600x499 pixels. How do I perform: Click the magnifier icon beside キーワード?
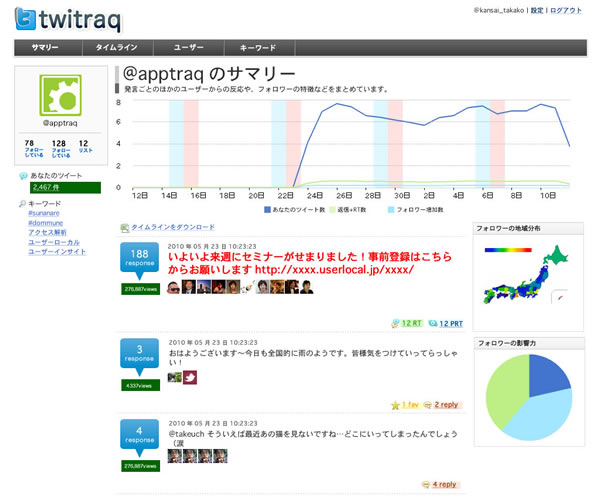pyautogui.click(x=23, y=204)
